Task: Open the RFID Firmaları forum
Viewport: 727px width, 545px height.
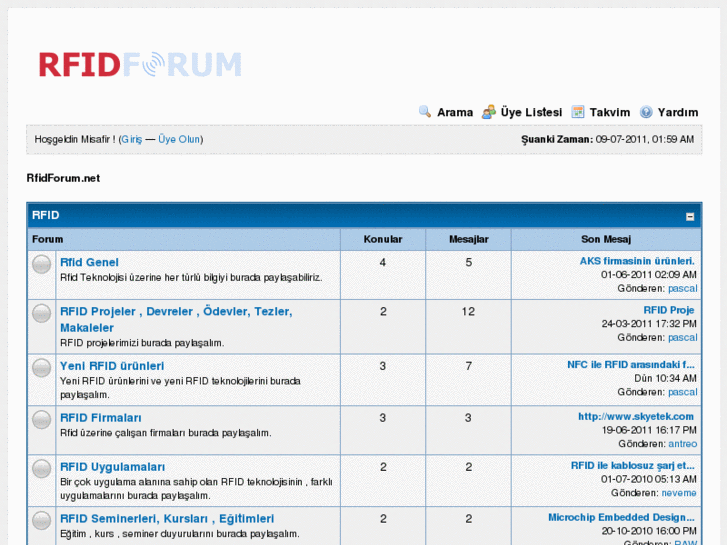Action: click(x=101, y=418)
